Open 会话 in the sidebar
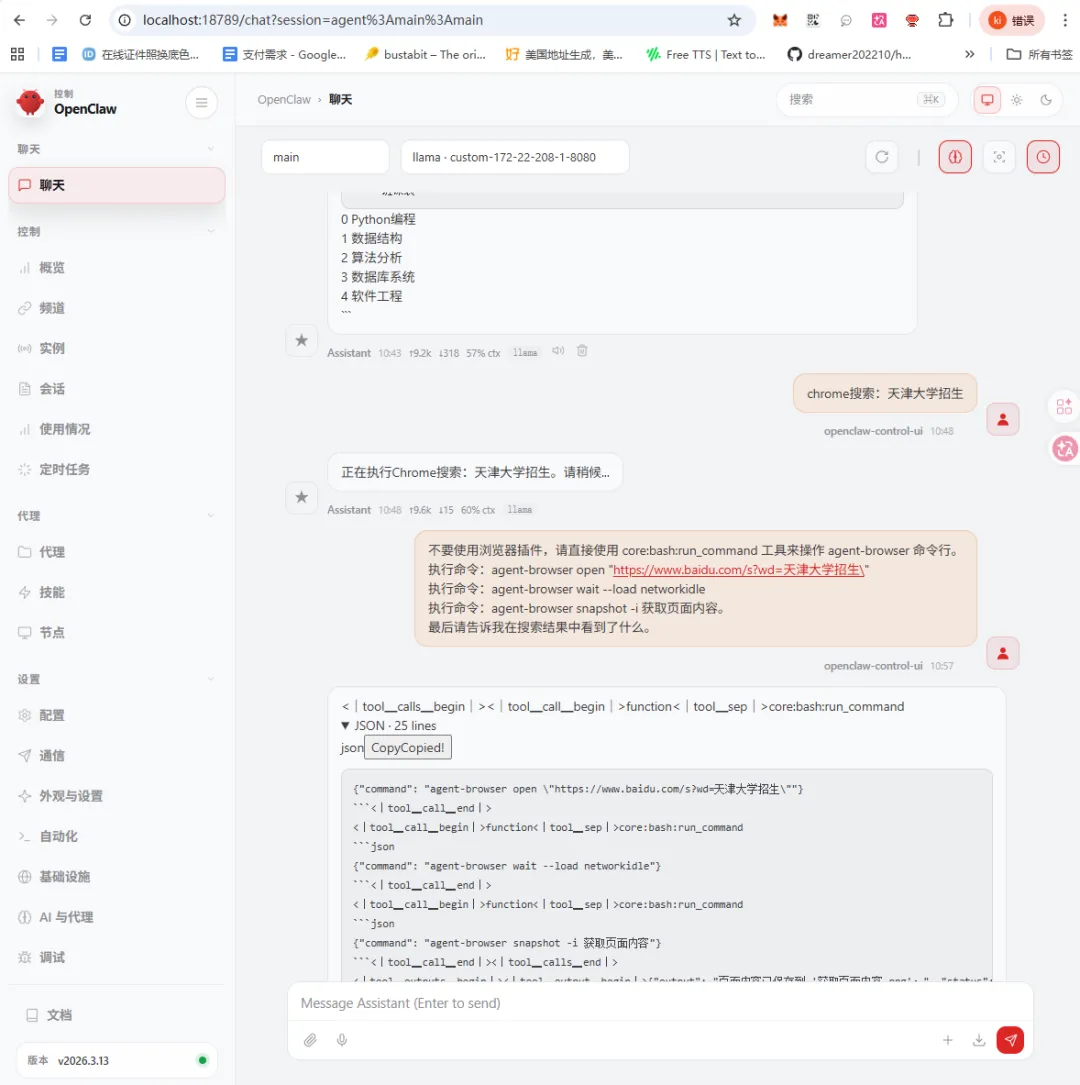 click(117, 389)
